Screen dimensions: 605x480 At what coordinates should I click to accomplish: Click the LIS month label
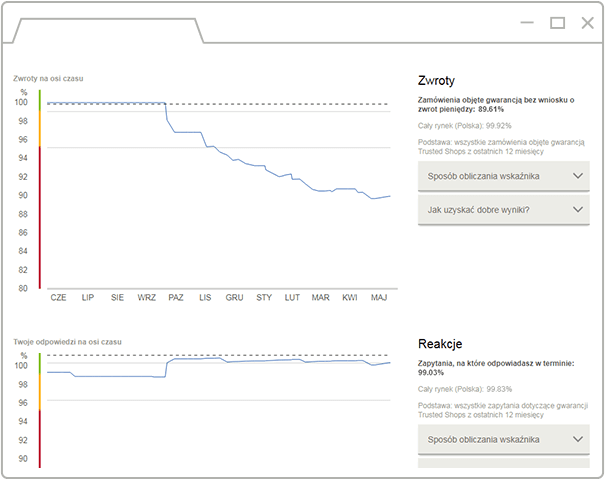coord(205,297)
